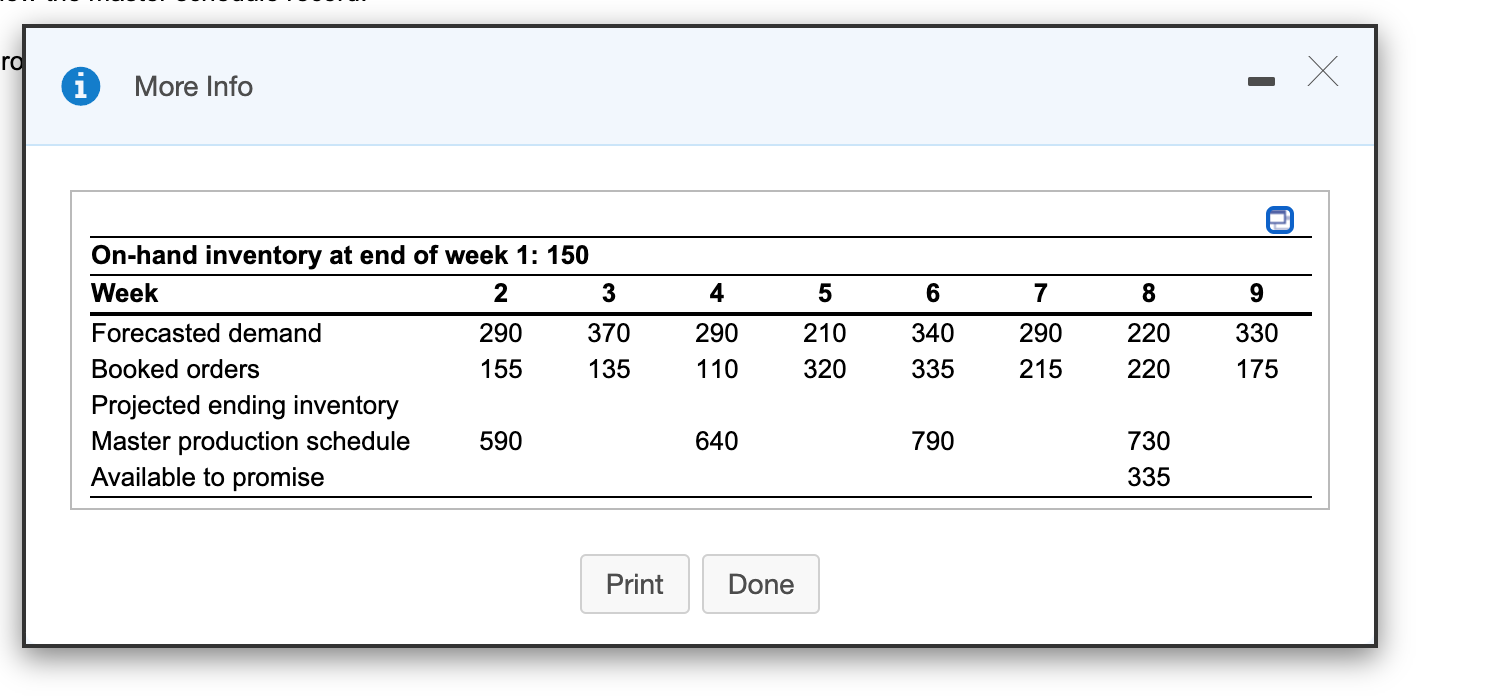1500x698 pixels.
Task: Click forecasted demand of 370 in week 3
Action: pos(608,333)
